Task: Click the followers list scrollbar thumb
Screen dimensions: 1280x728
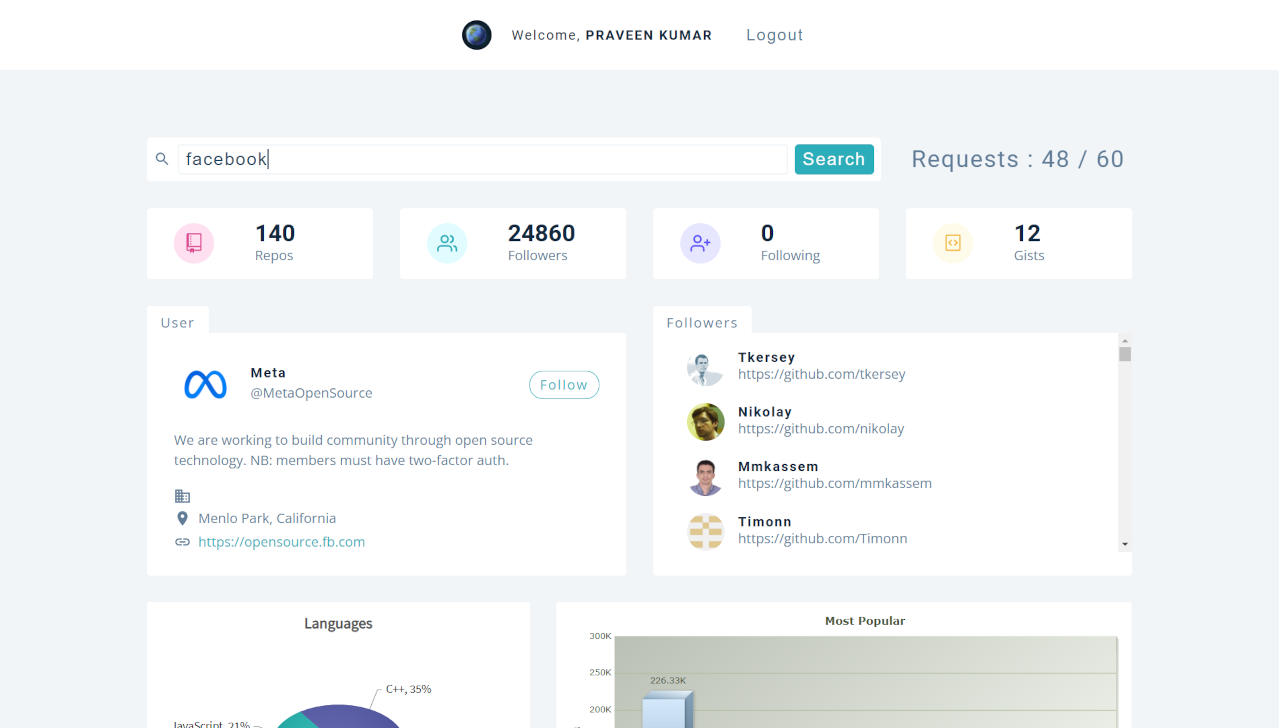Action: [1125, 354]
